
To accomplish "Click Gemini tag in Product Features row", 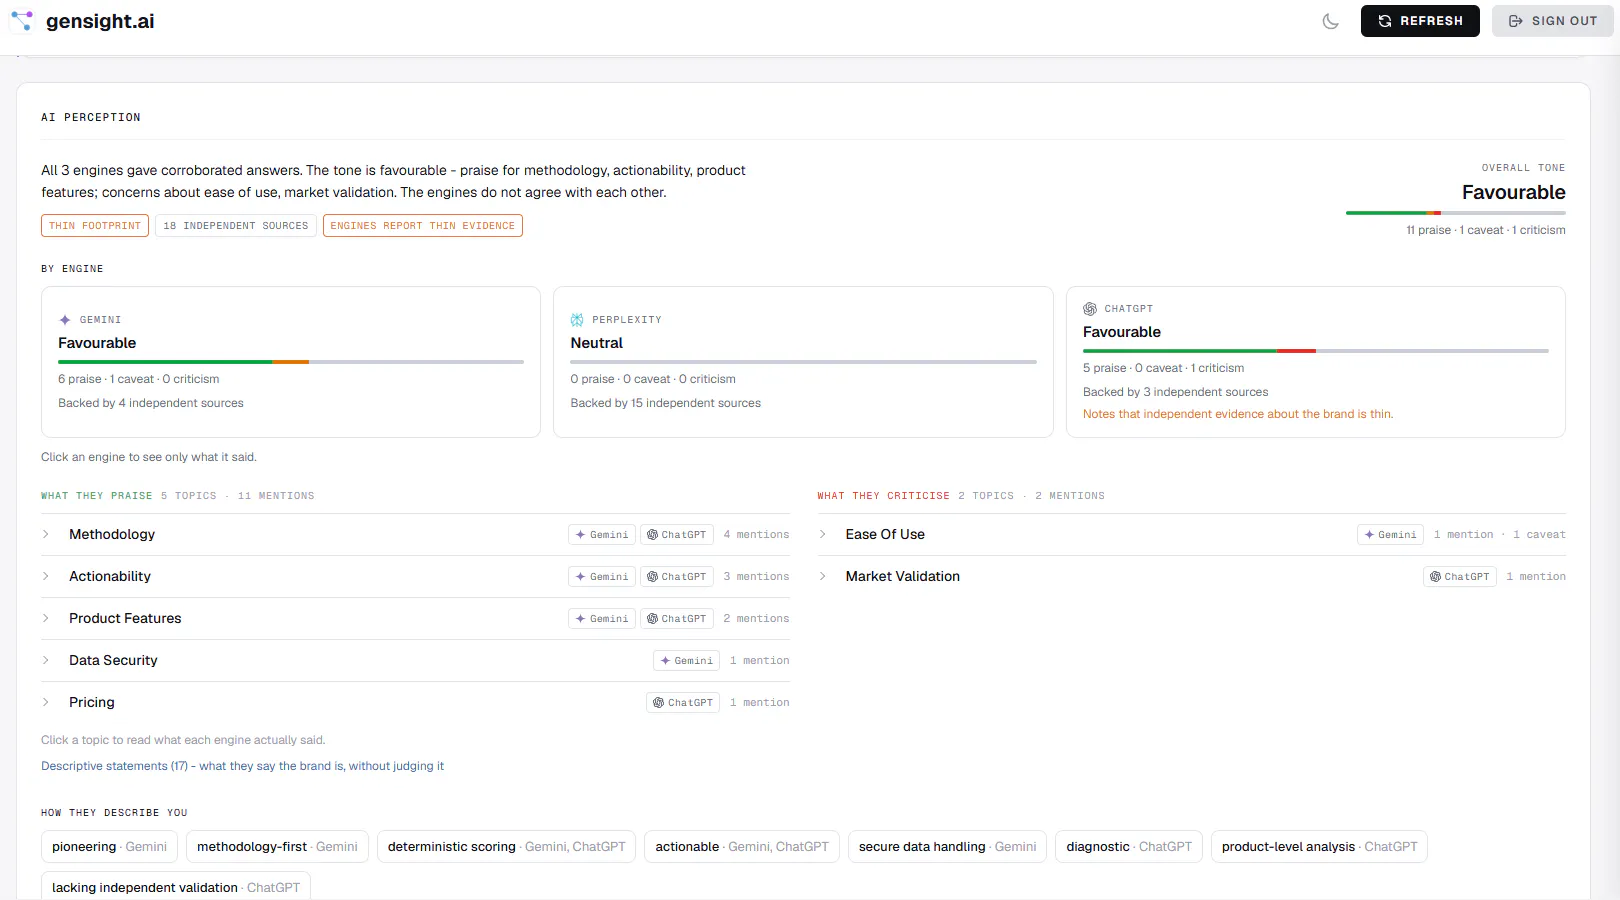I will point(602,619).
